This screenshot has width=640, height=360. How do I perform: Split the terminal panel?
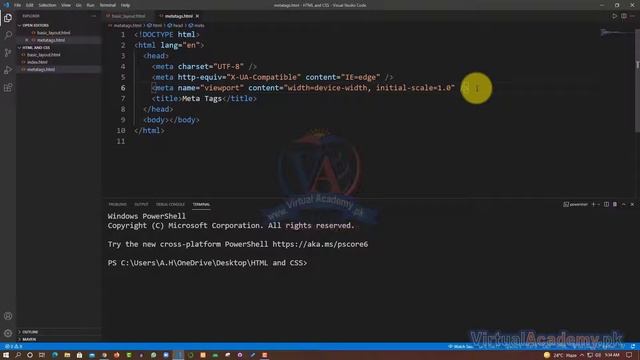[x=606, y=204]
